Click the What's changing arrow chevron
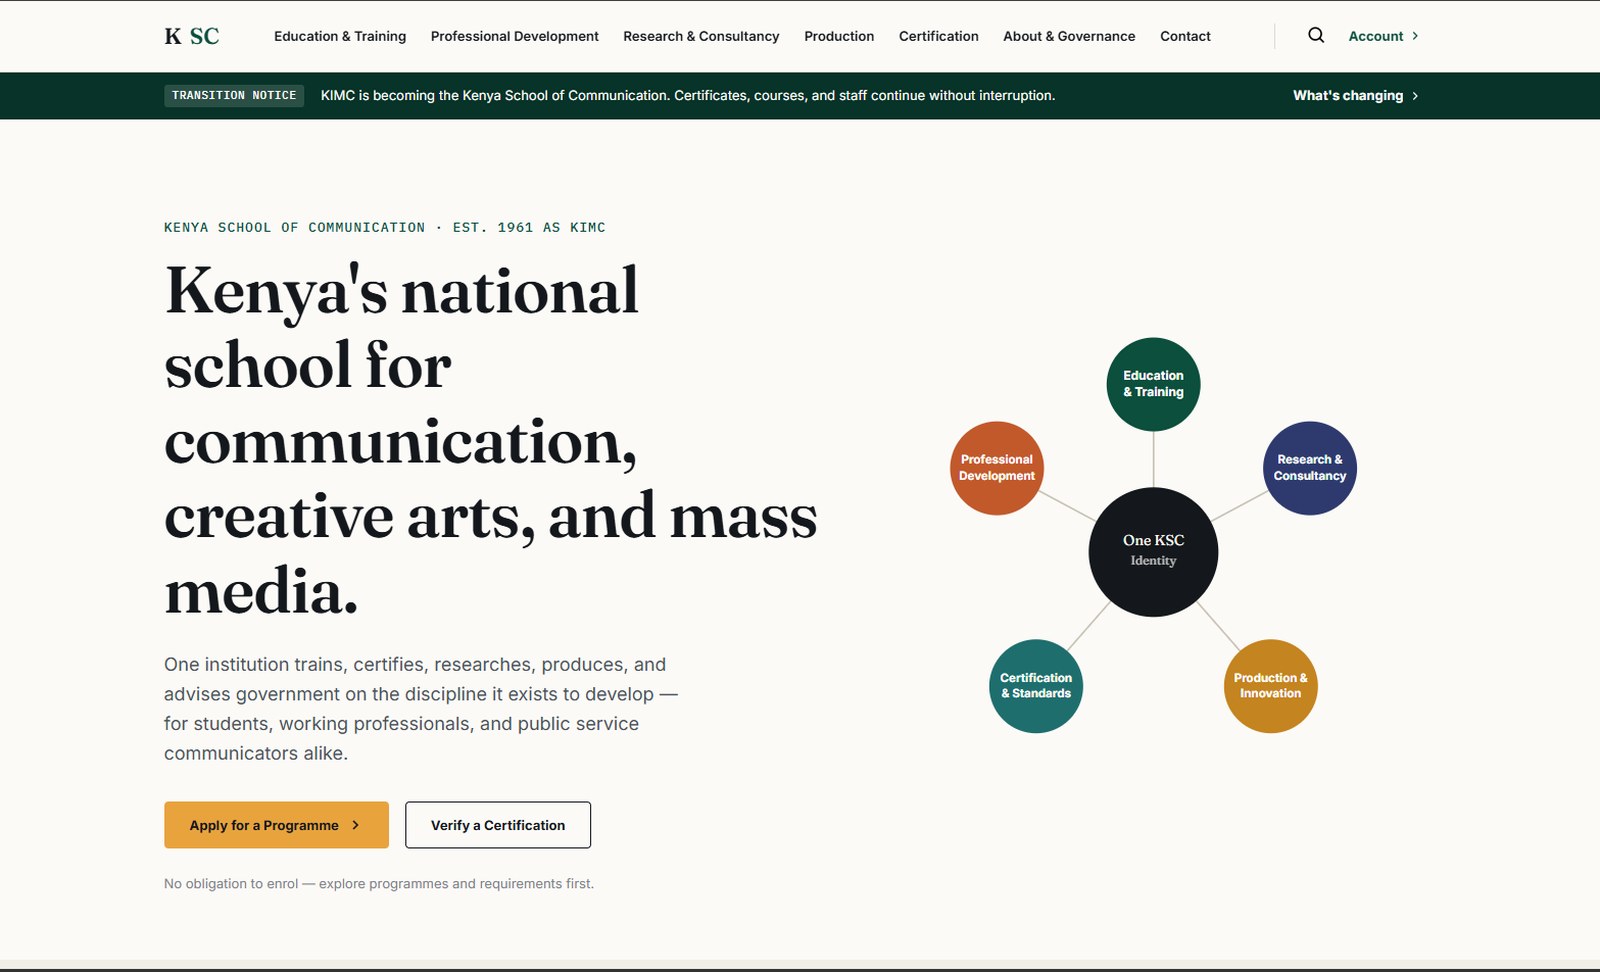Image resolution: width=1600 pixels, height=972 pixels. click(1415, 96)
